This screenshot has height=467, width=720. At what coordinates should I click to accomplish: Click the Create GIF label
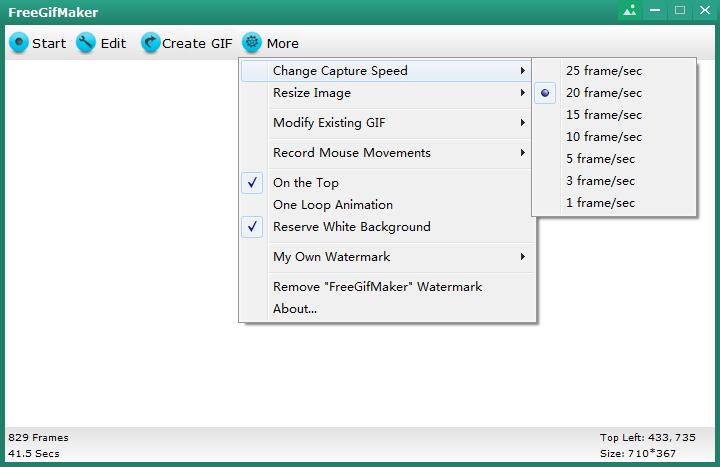pyautogui.click(x=197, y=43)
